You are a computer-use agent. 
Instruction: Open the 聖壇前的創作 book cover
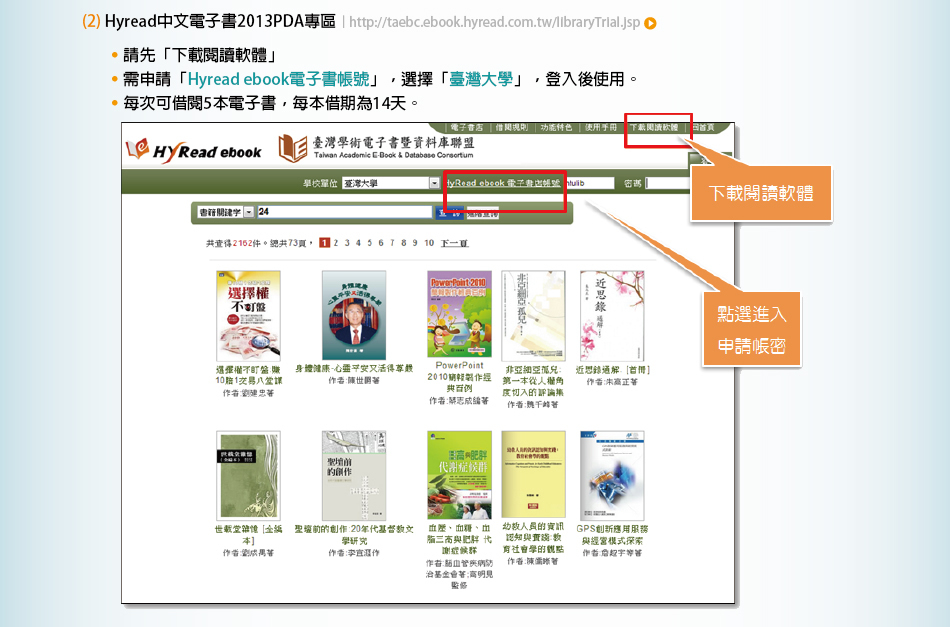(354, 476)
